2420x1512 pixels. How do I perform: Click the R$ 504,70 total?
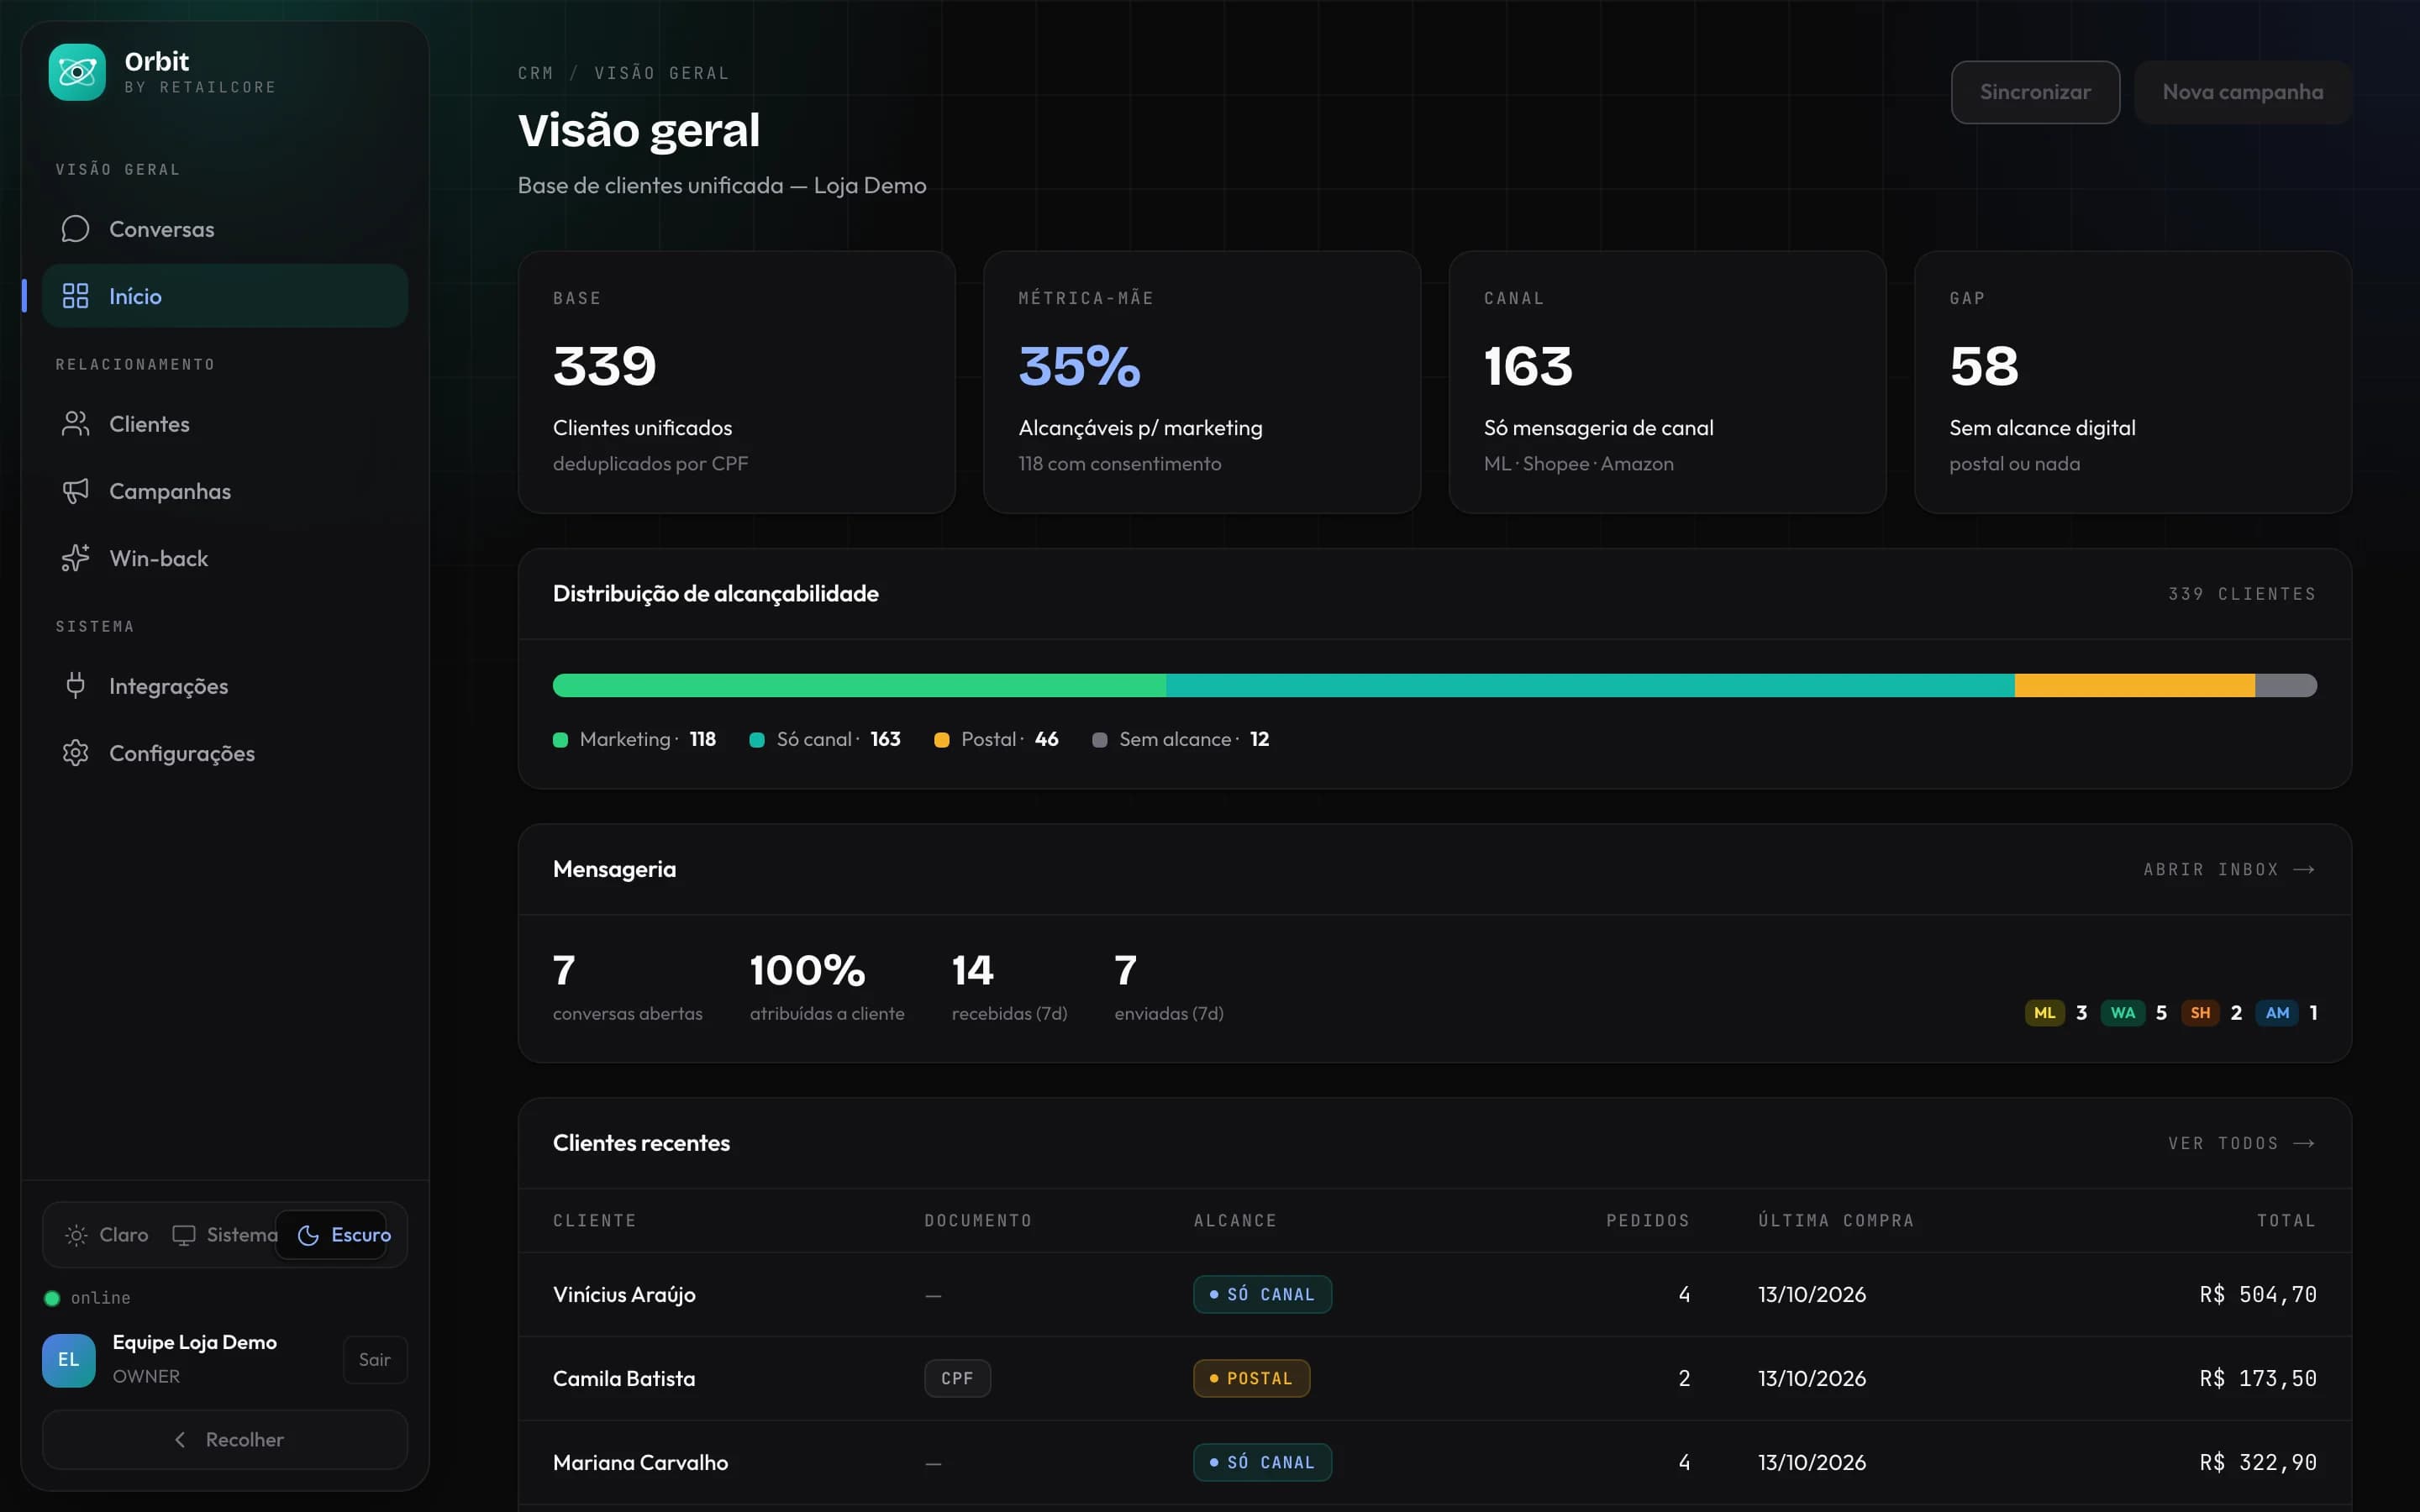click(x=2257, y=1294)
